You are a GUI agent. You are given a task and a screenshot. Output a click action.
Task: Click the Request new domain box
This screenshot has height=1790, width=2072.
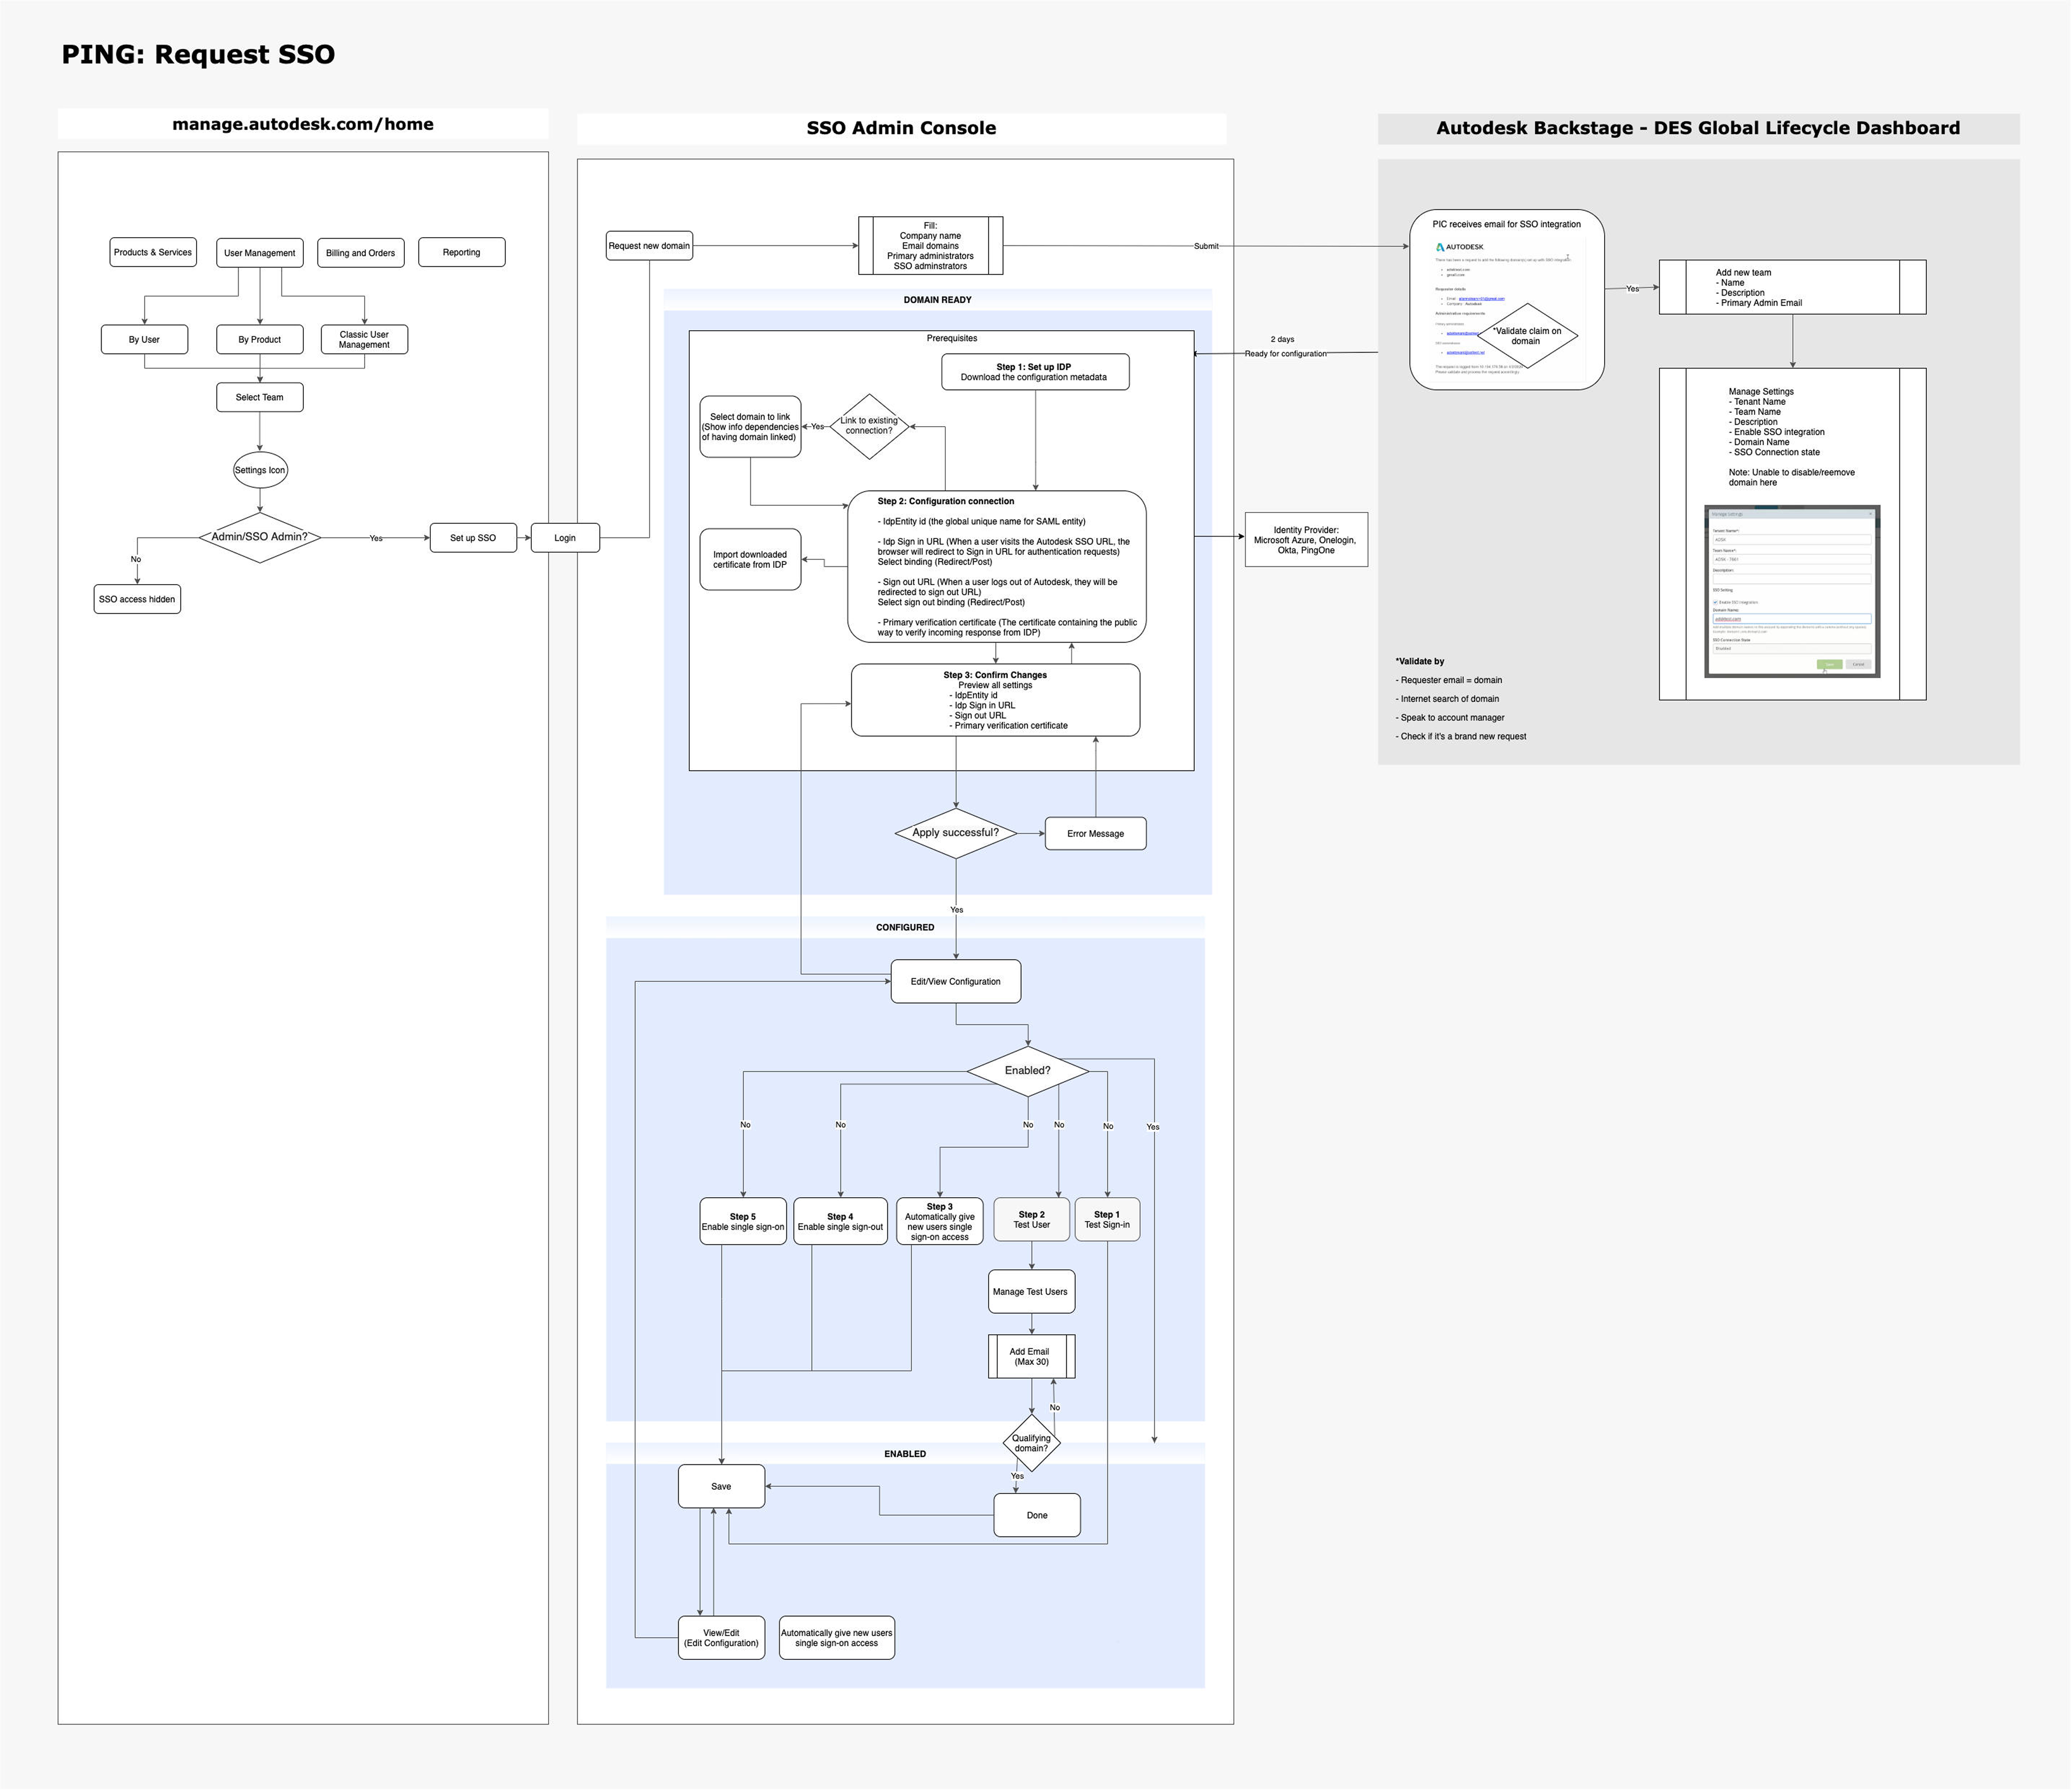click(x=649, y=246)
